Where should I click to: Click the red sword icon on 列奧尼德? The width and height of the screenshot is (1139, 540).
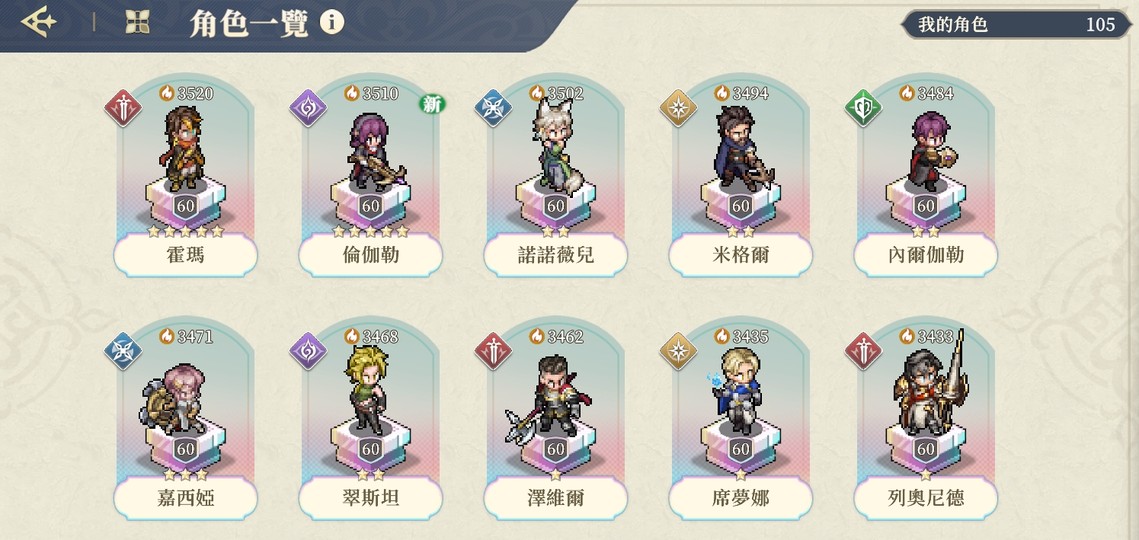pyautogui.click(x=863, y=352)
